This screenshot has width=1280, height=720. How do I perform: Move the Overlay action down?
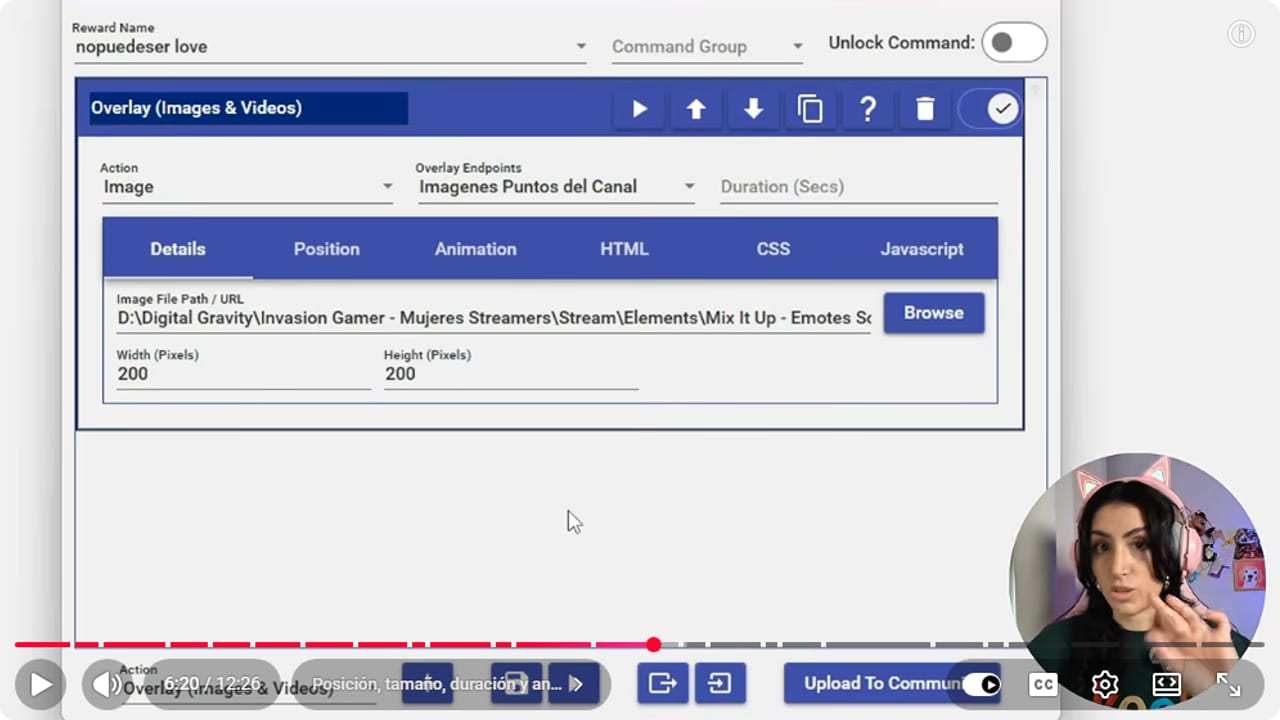coord(753,109)
